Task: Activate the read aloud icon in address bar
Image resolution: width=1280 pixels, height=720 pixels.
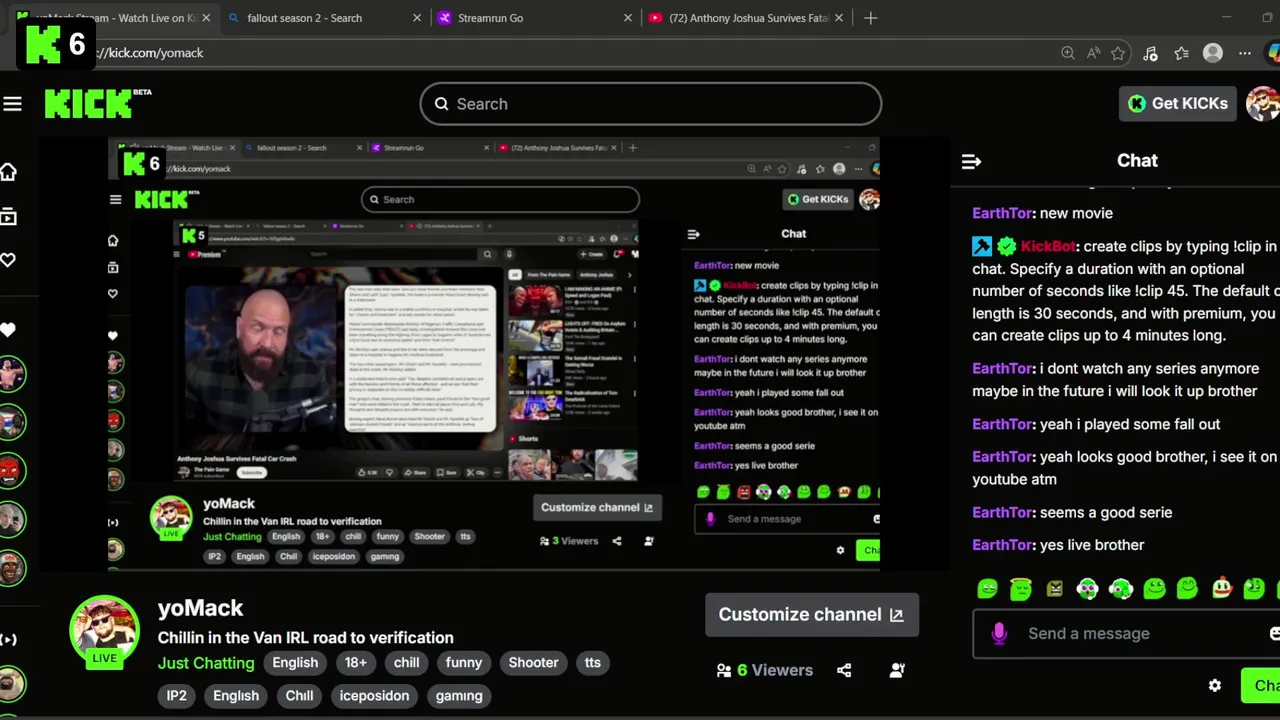Action: 1093,53
